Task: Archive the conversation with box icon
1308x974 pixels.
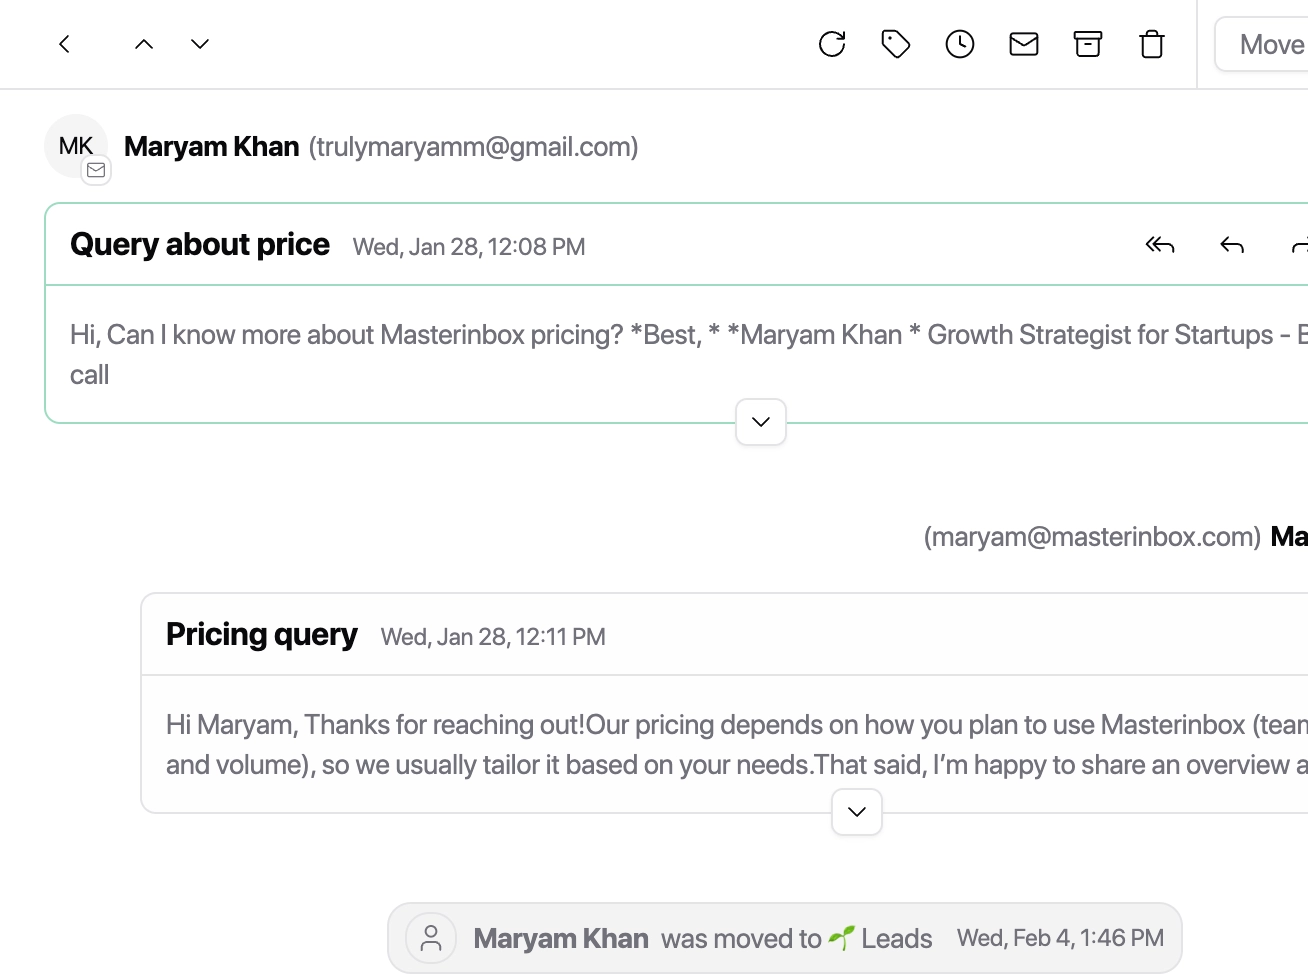Action: click(1088, 44)
